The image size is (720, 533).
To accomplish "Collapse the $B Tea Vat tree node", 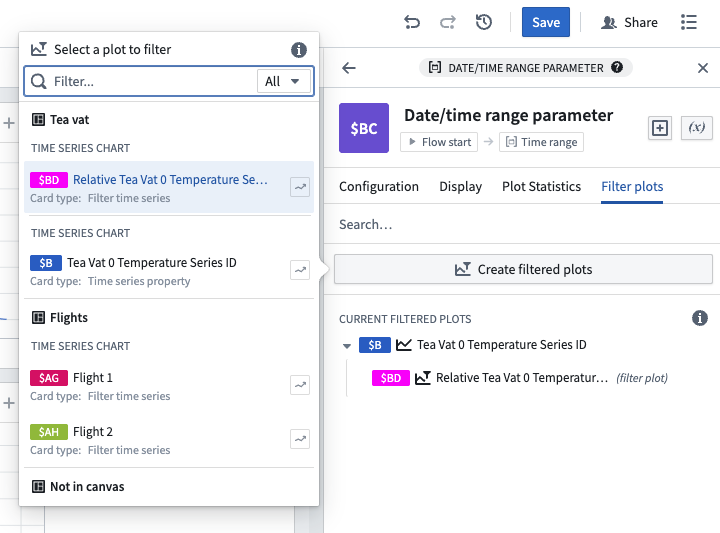I will coord(347,346).
